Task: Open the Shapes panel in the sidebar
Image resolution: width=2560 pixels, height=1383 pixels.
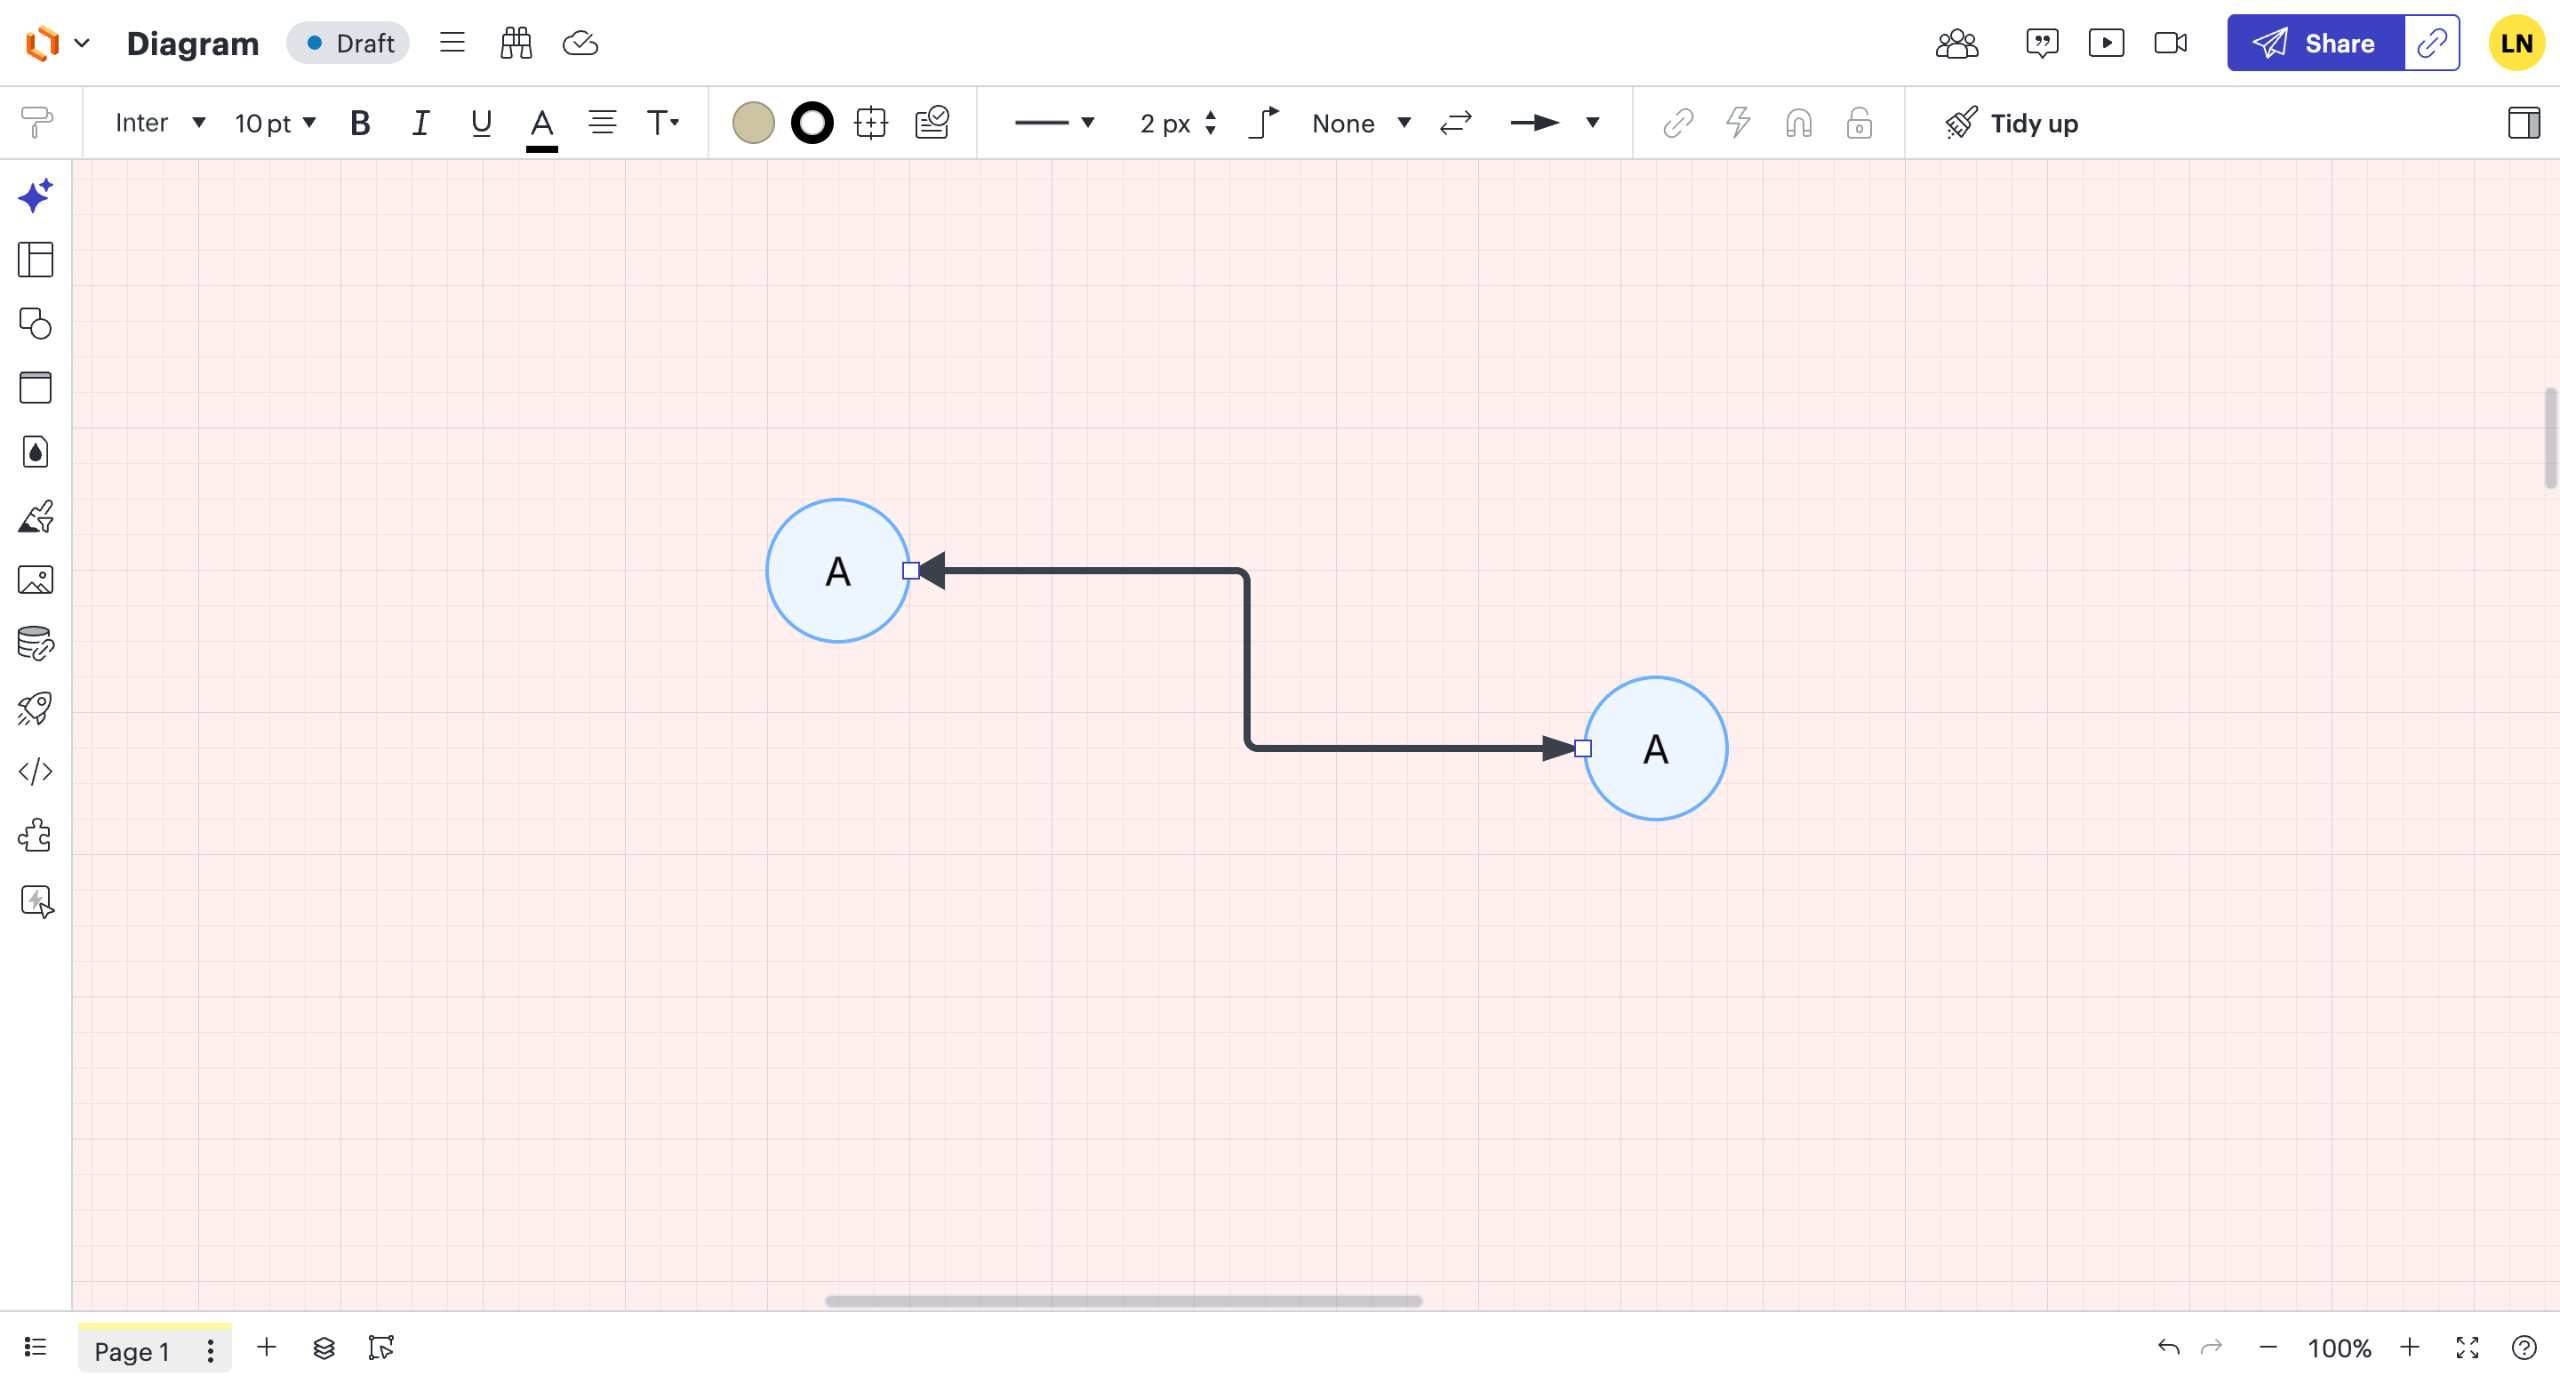Action: click(35, 324)
